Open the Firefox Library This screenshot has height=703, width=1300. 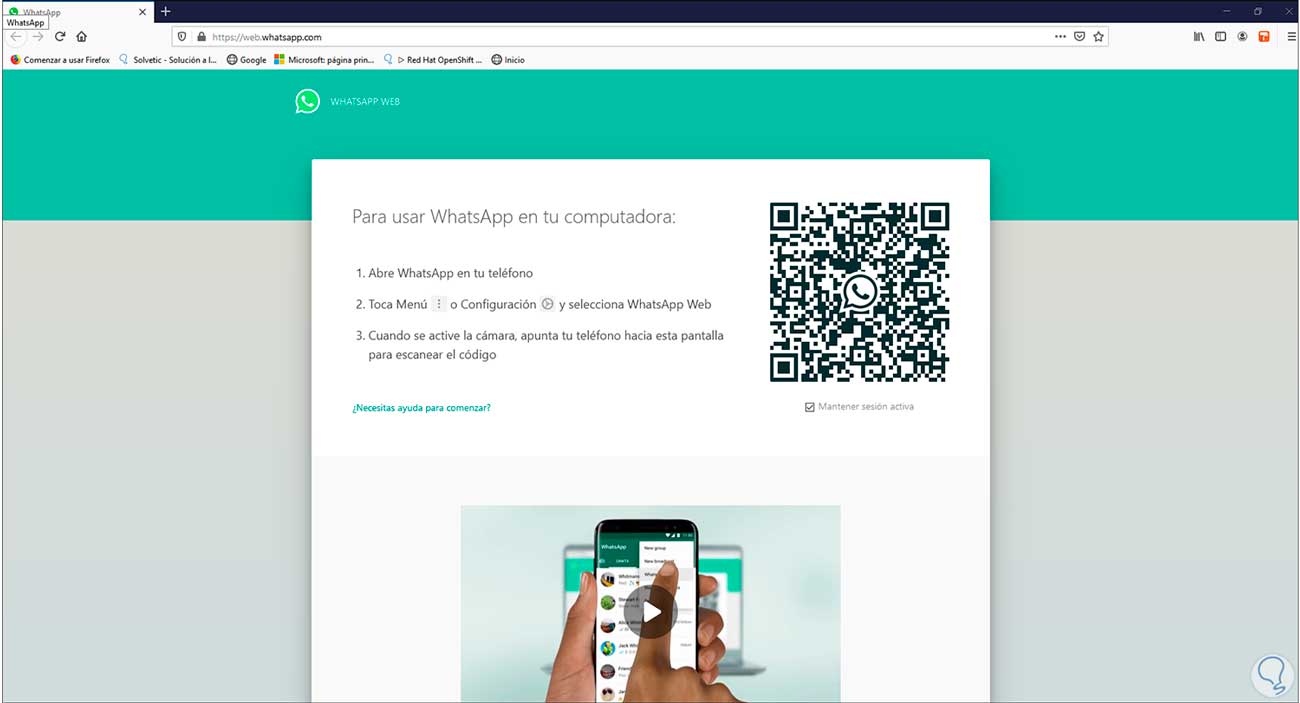[1199, 36]
